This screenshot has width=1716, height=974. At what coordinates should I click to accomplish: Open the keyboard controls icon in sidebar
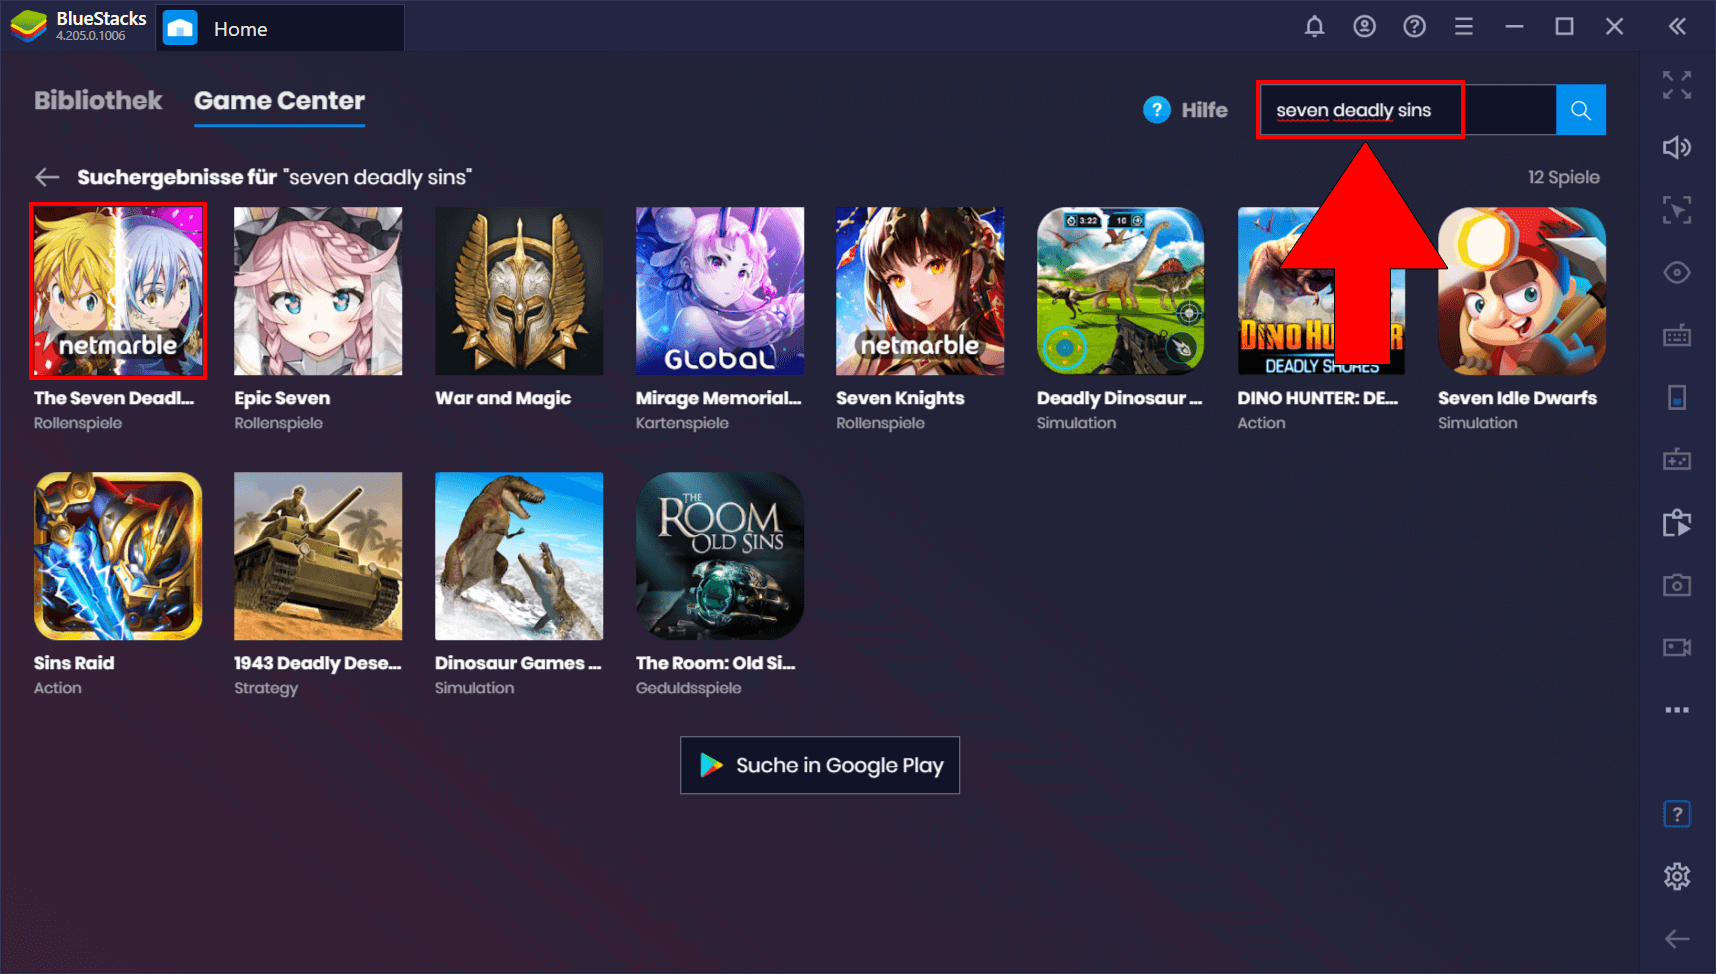click(x=1677, y=335)
